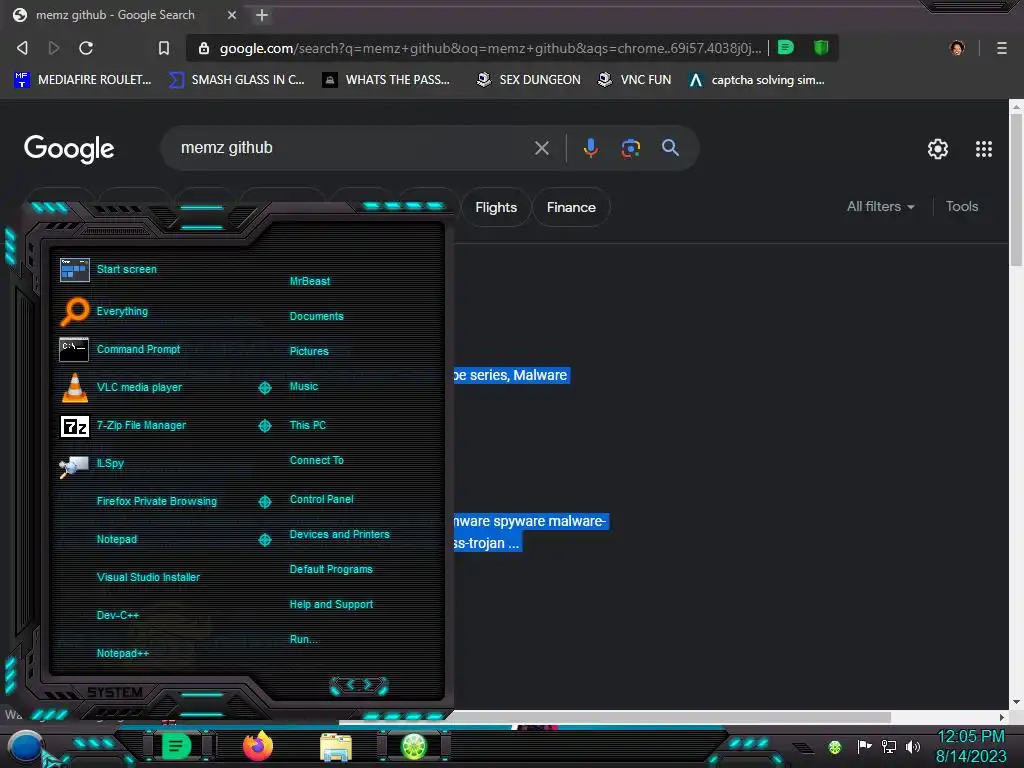This screenshot has width=1024, height=768.
Task: Open the Tools options
Action: click(961, 206)
